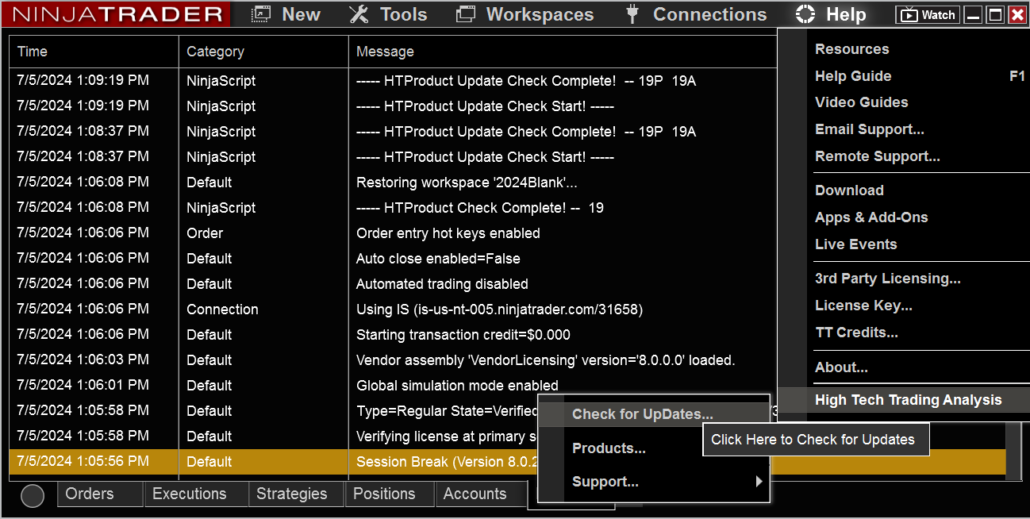
Task: Expand the Support submenu arrow
Action: (759, 482)
